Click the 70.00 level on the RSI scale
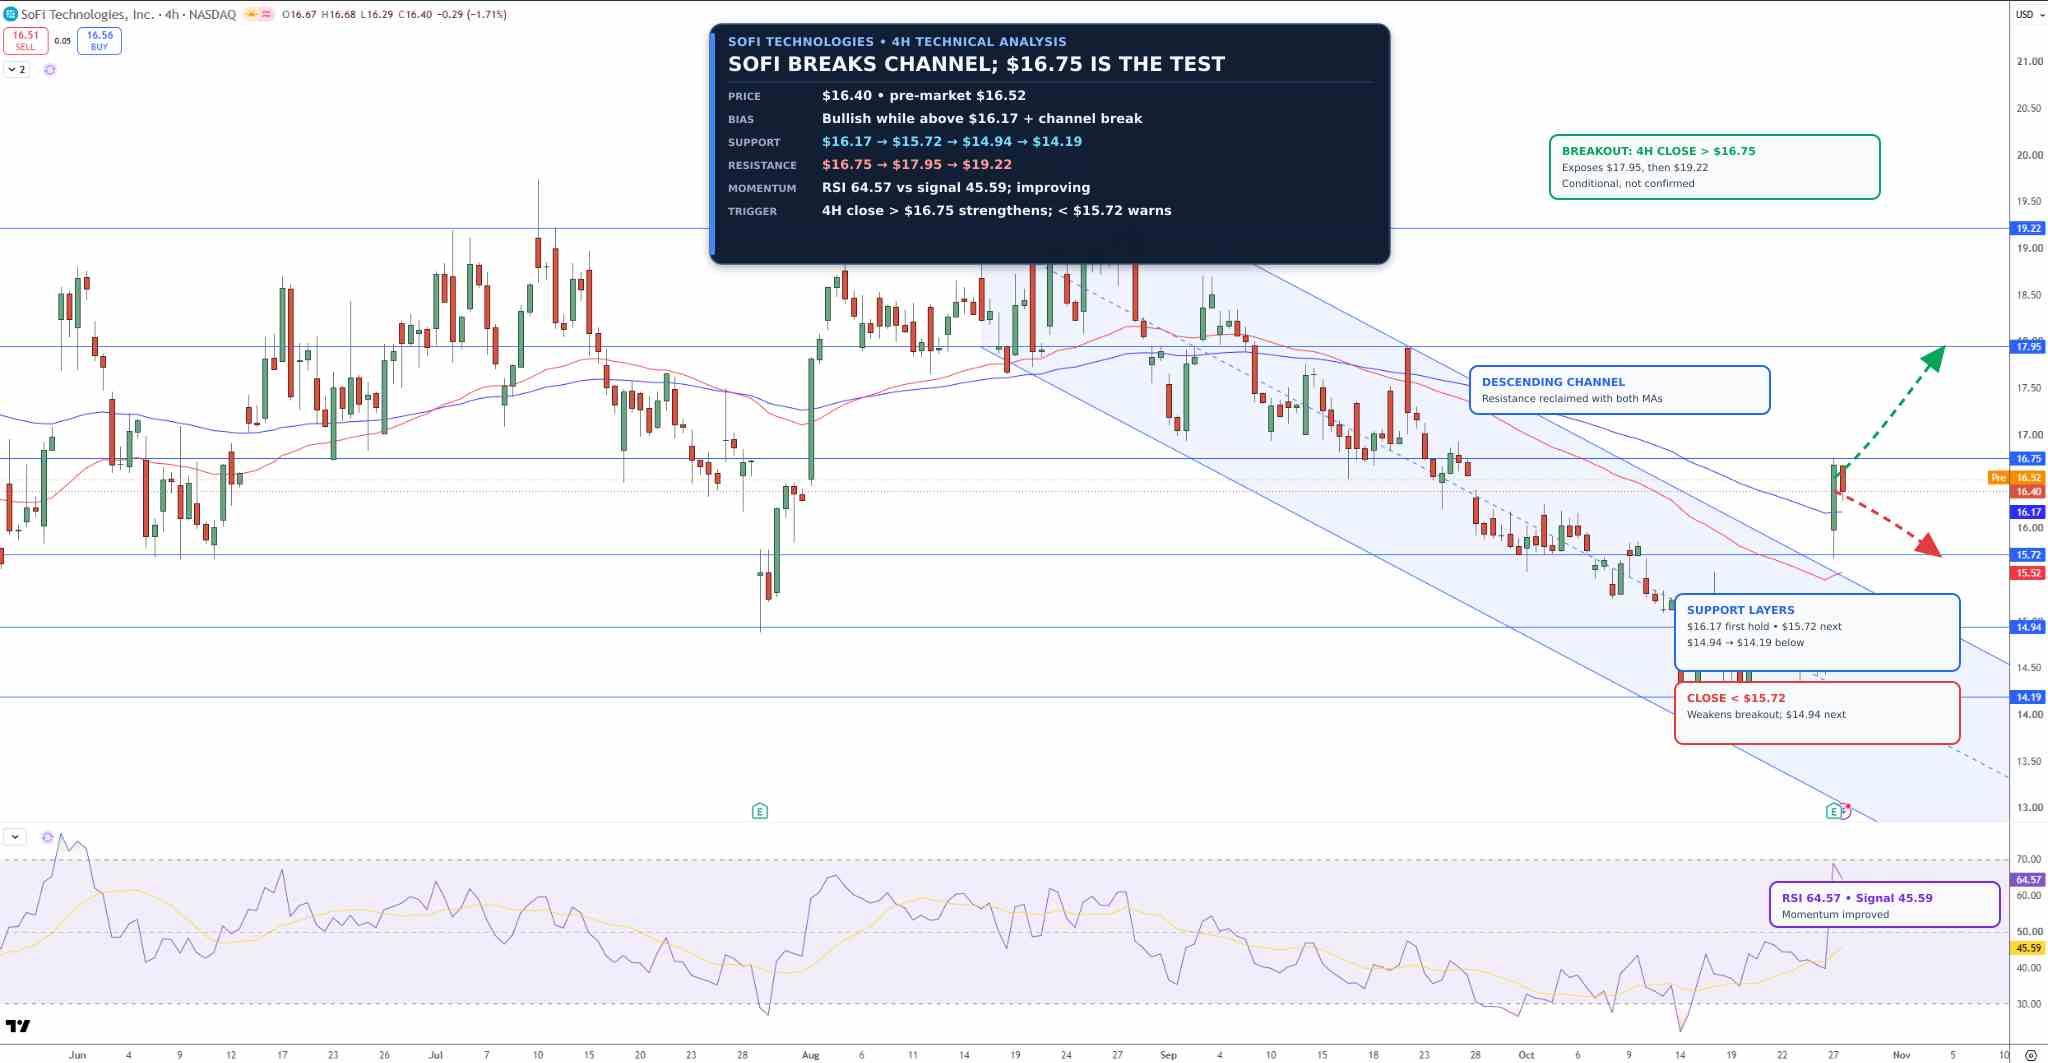 tap(2029, 859)
